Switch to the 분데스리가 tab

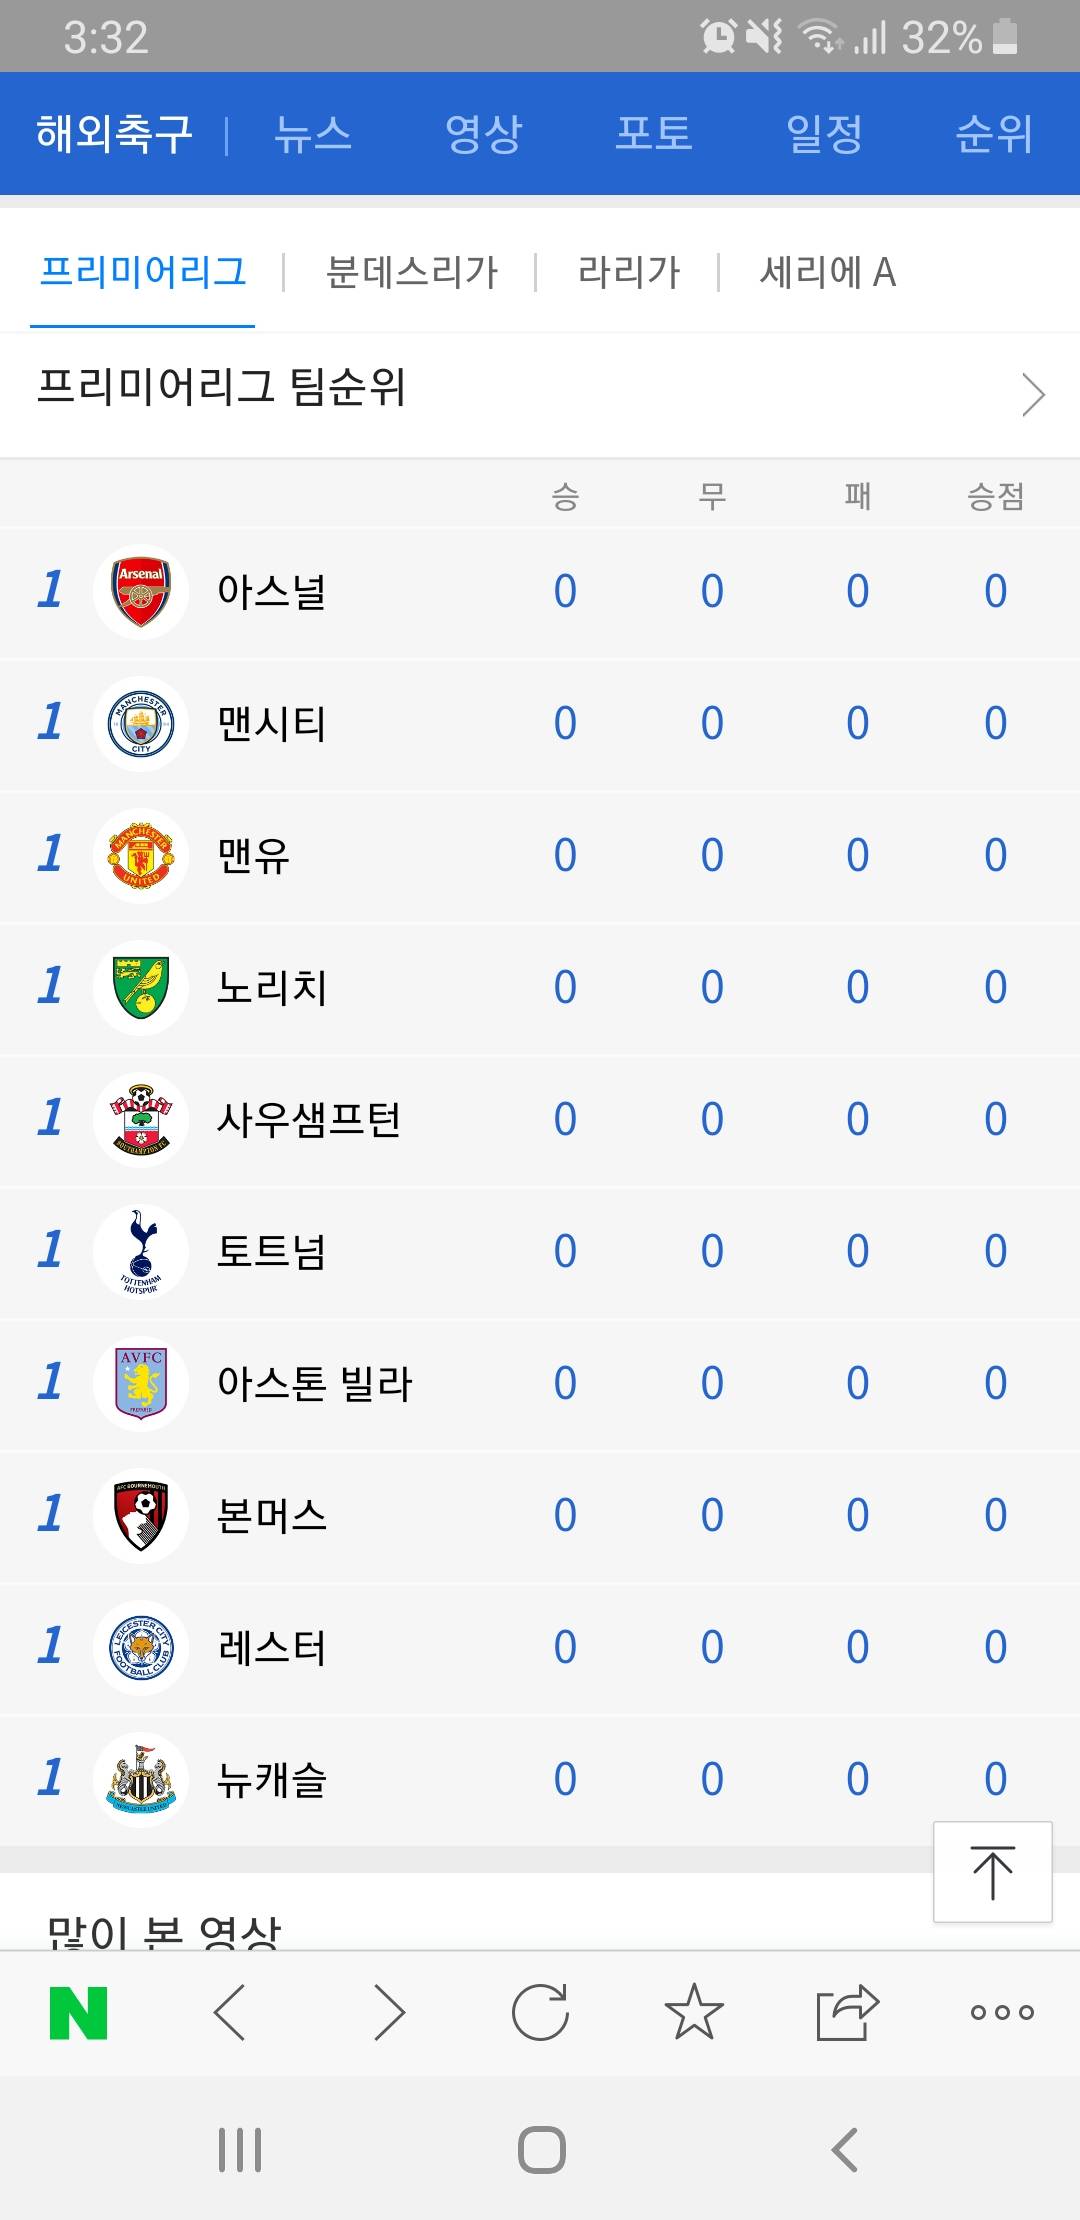[x=411, y=272]
